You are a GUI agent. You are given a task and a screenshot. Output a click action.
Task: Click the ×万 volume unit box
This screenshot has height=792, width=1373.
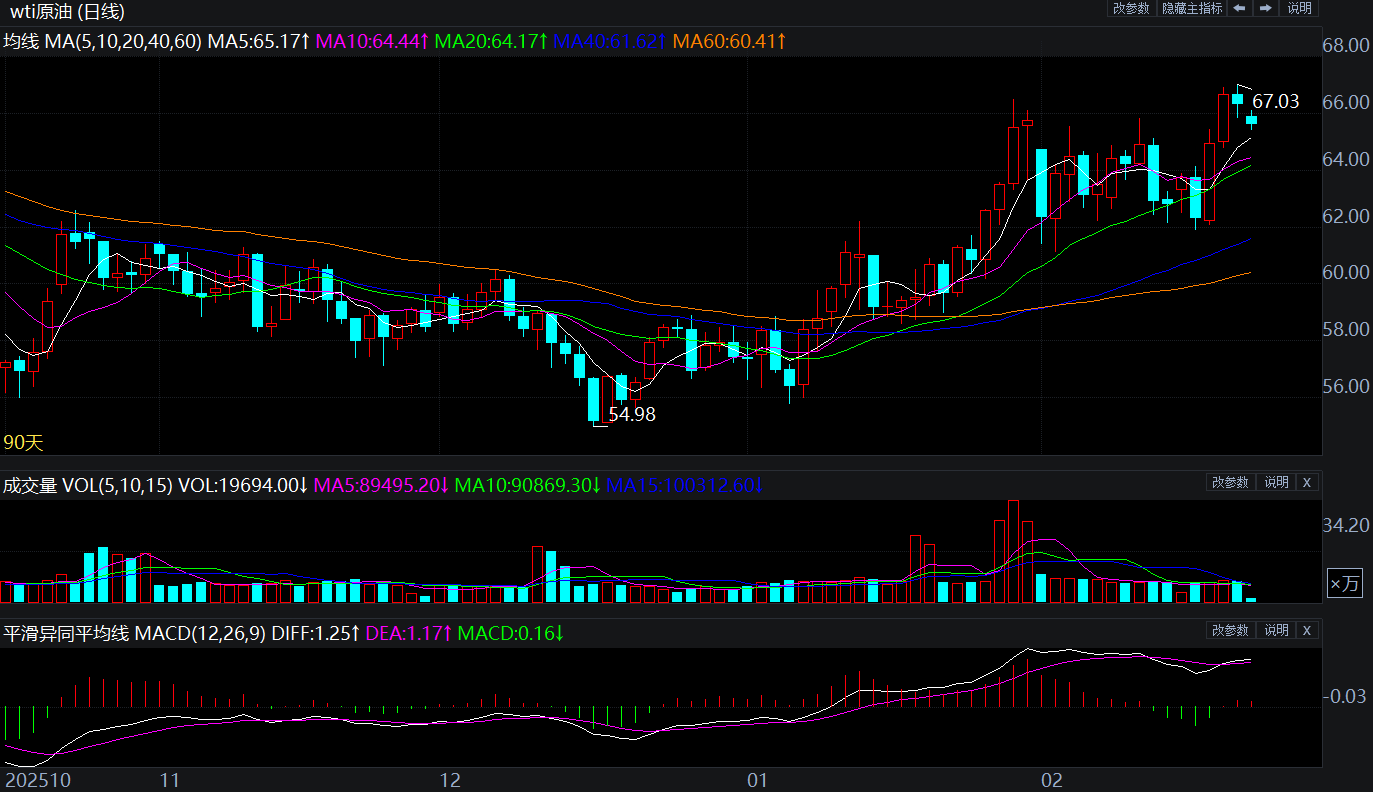pos(1343,584)
